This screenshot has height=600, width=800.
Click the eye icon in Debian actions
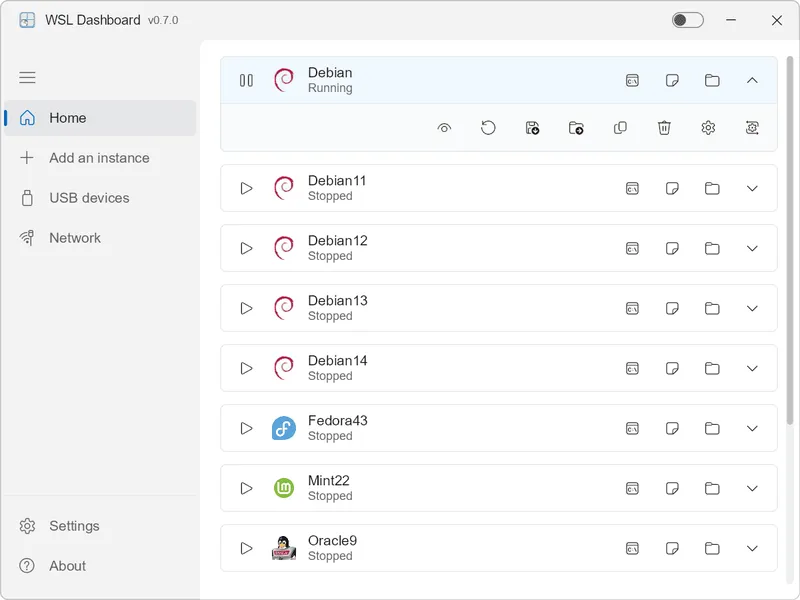tap(444, 128)
